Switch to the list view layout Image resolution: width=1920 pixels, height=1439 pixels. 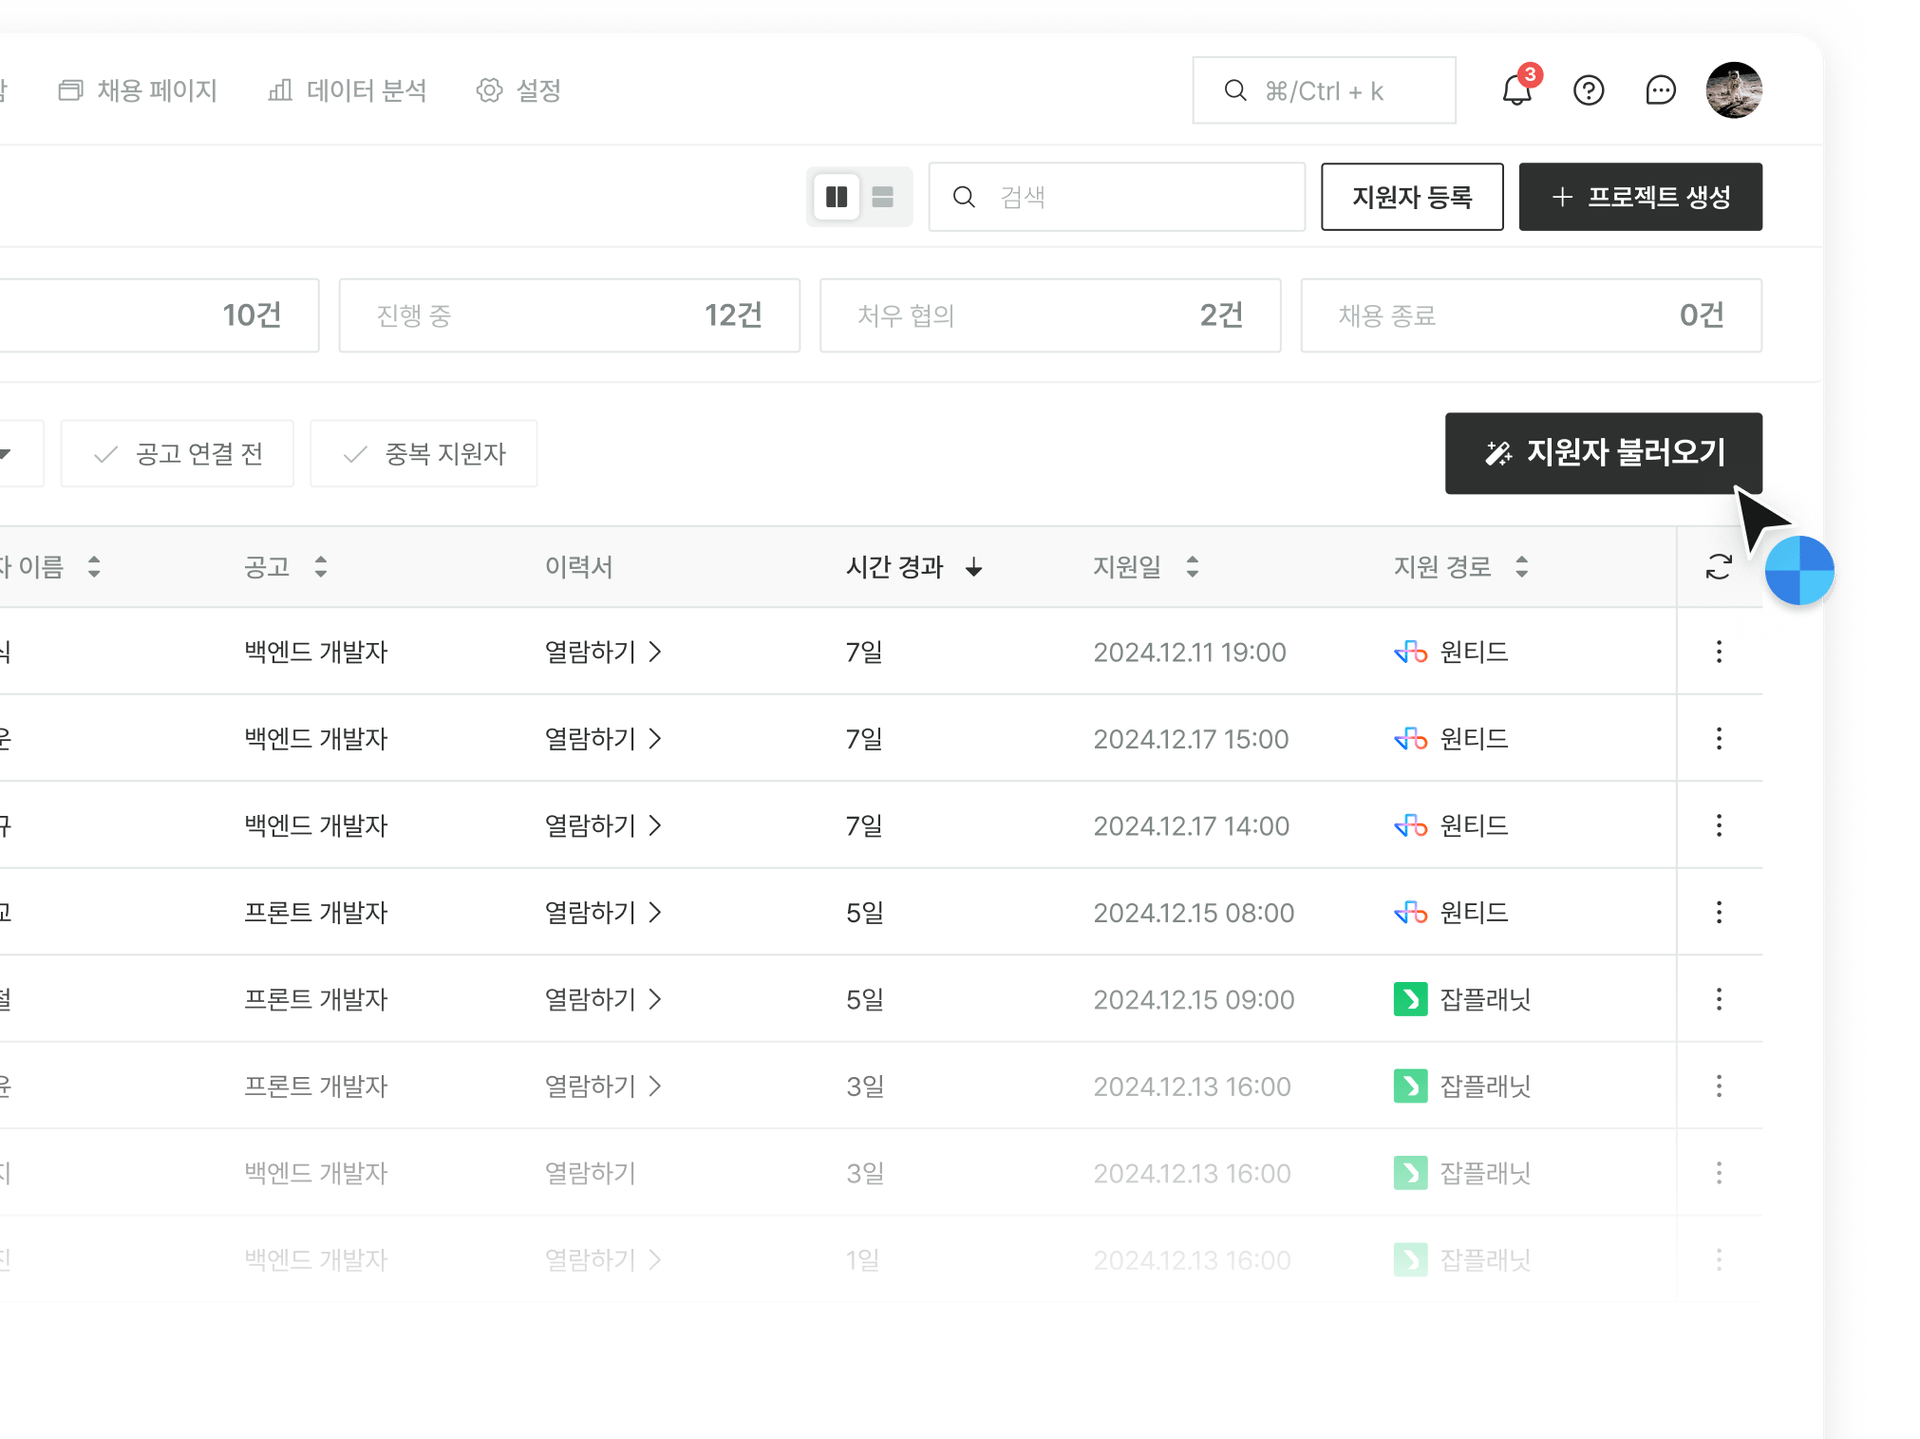(x=882, y=197)
